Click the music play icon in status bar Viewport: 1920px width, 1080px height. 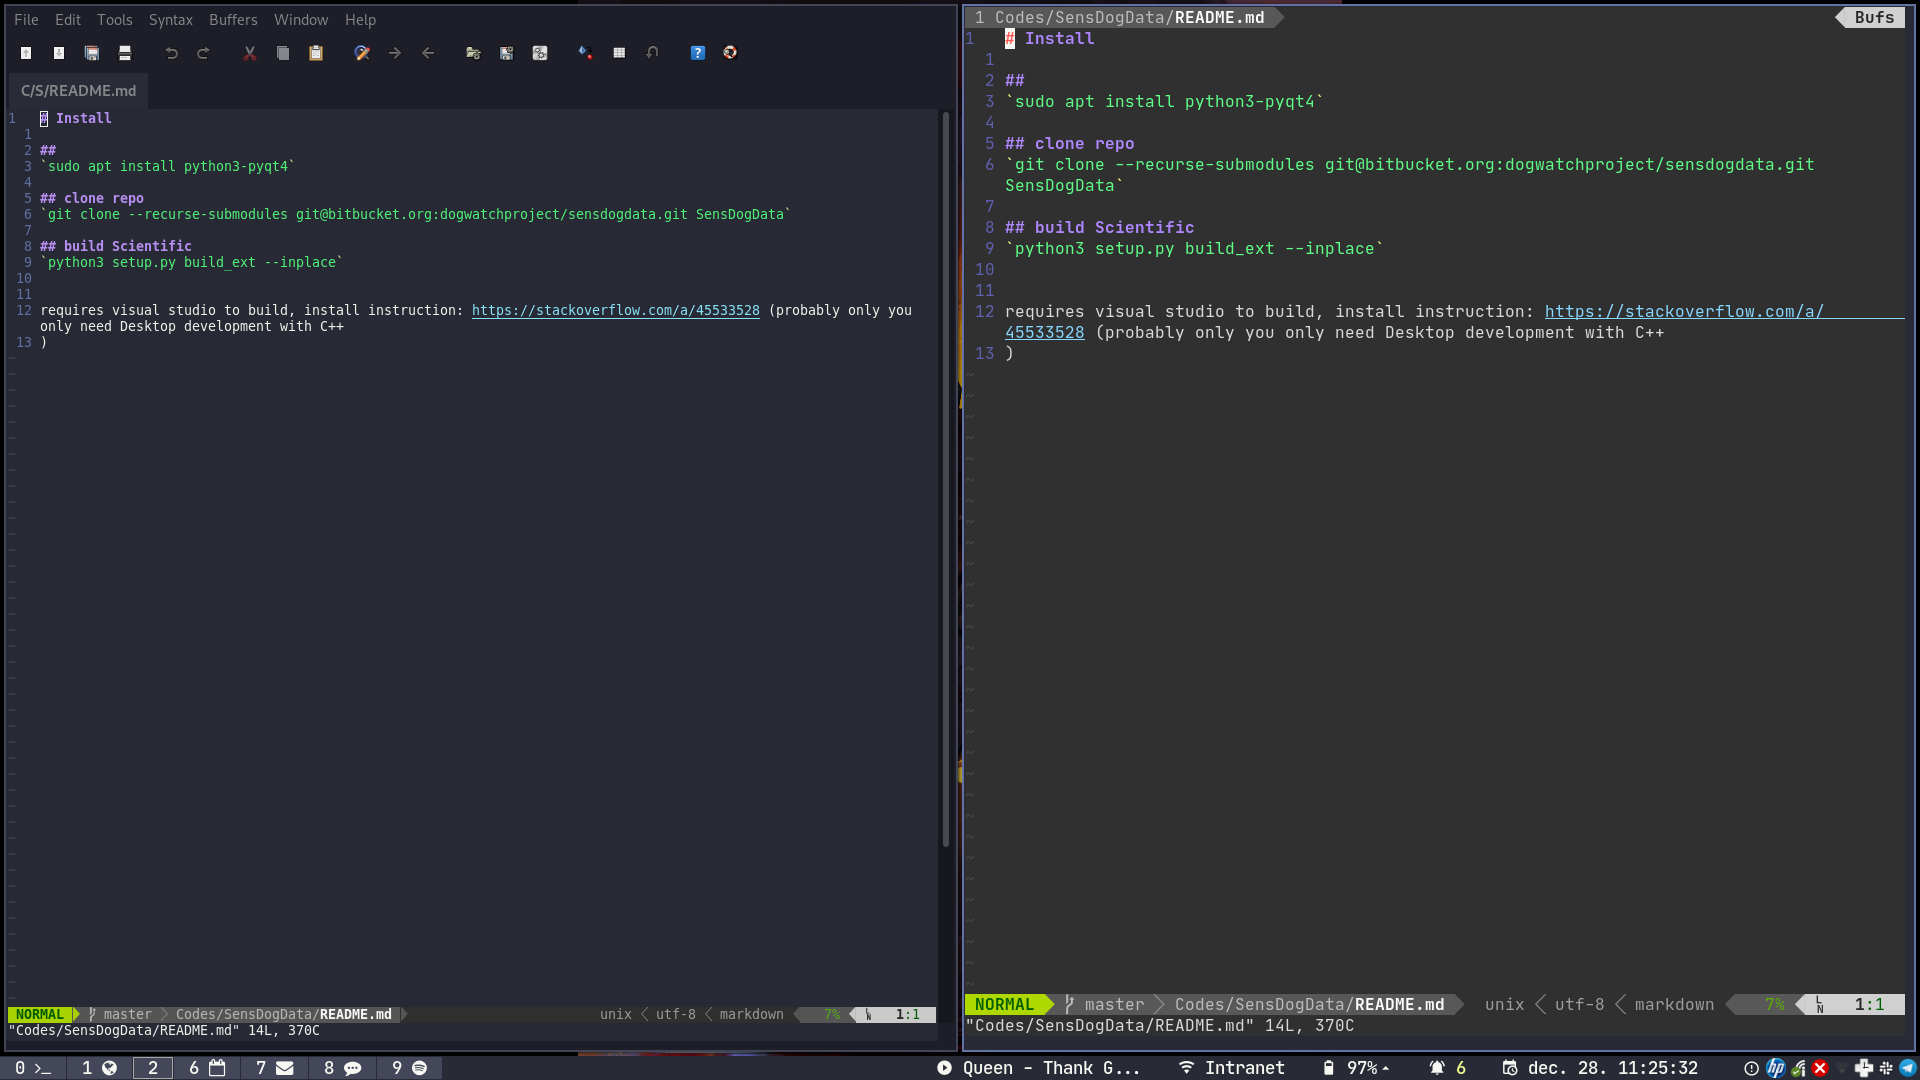coord(944,1068)
